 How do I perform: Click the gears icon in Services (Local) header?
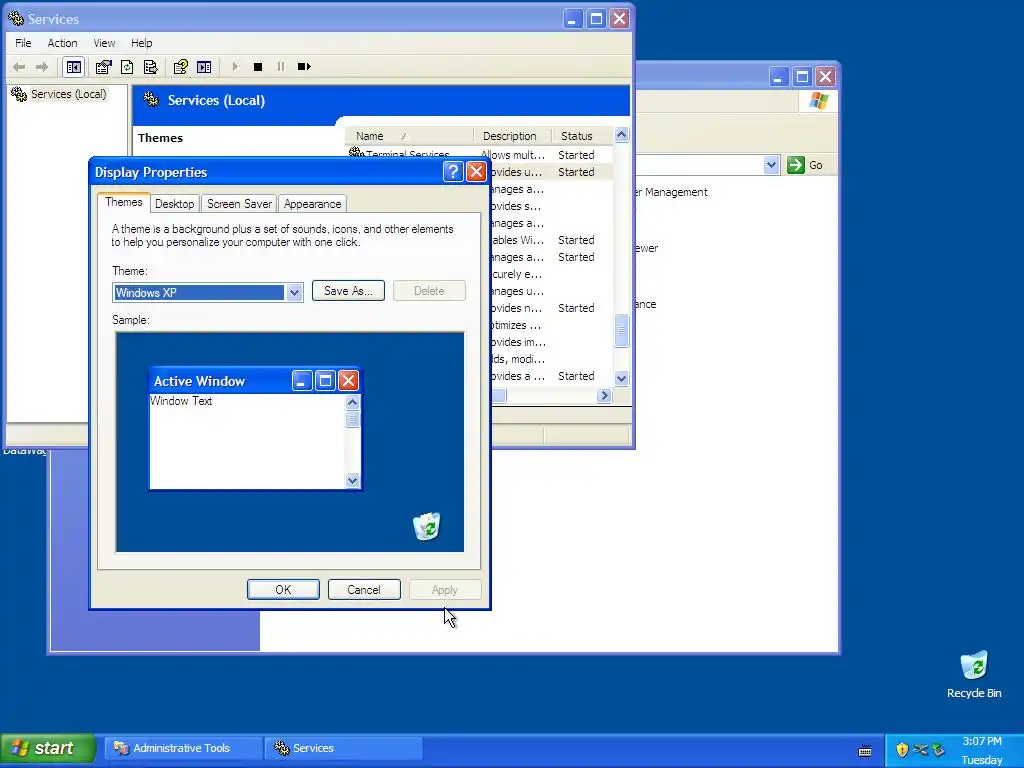tap(151, 100)
